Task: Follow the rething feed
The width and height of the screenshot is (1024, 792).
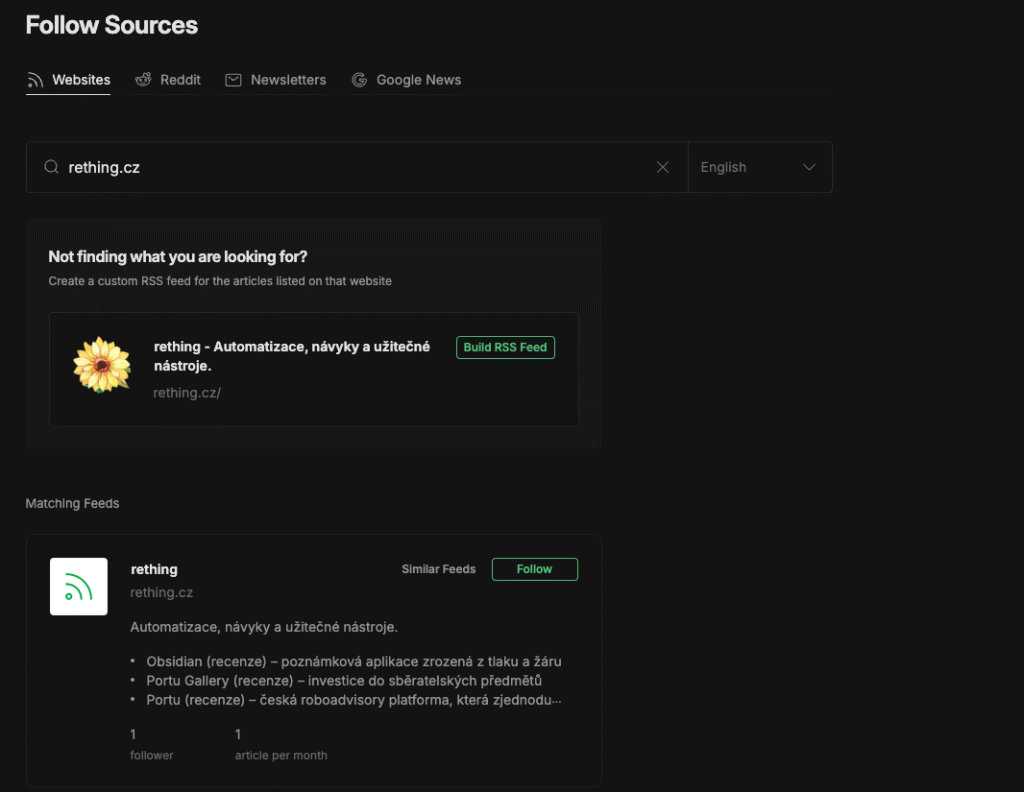Action: pyautogui.click(x=535, y=569)
